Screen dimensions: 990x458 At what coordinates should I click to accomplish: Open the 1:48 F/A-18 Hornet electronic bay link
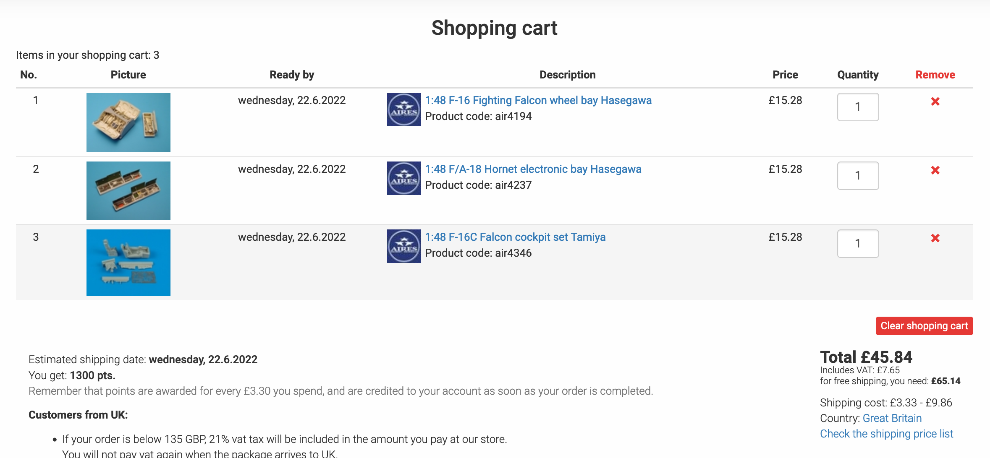[533, 169]
